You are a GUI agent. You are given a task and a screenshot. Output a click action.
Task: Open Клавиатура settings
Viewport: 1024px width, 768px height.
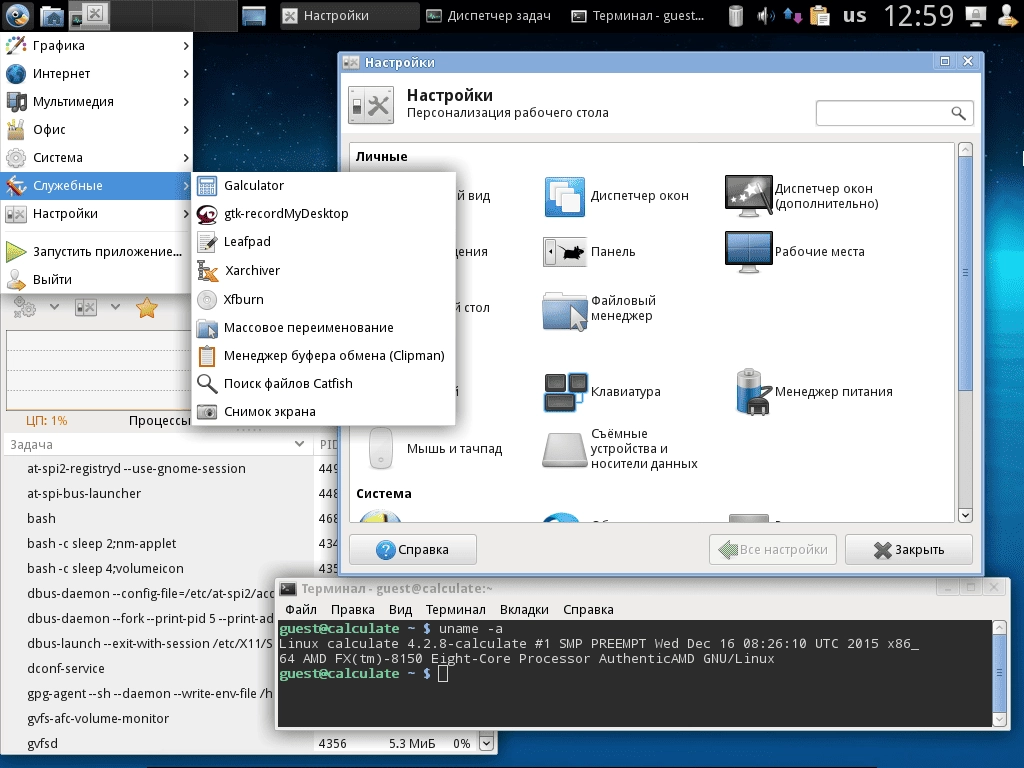602,392
